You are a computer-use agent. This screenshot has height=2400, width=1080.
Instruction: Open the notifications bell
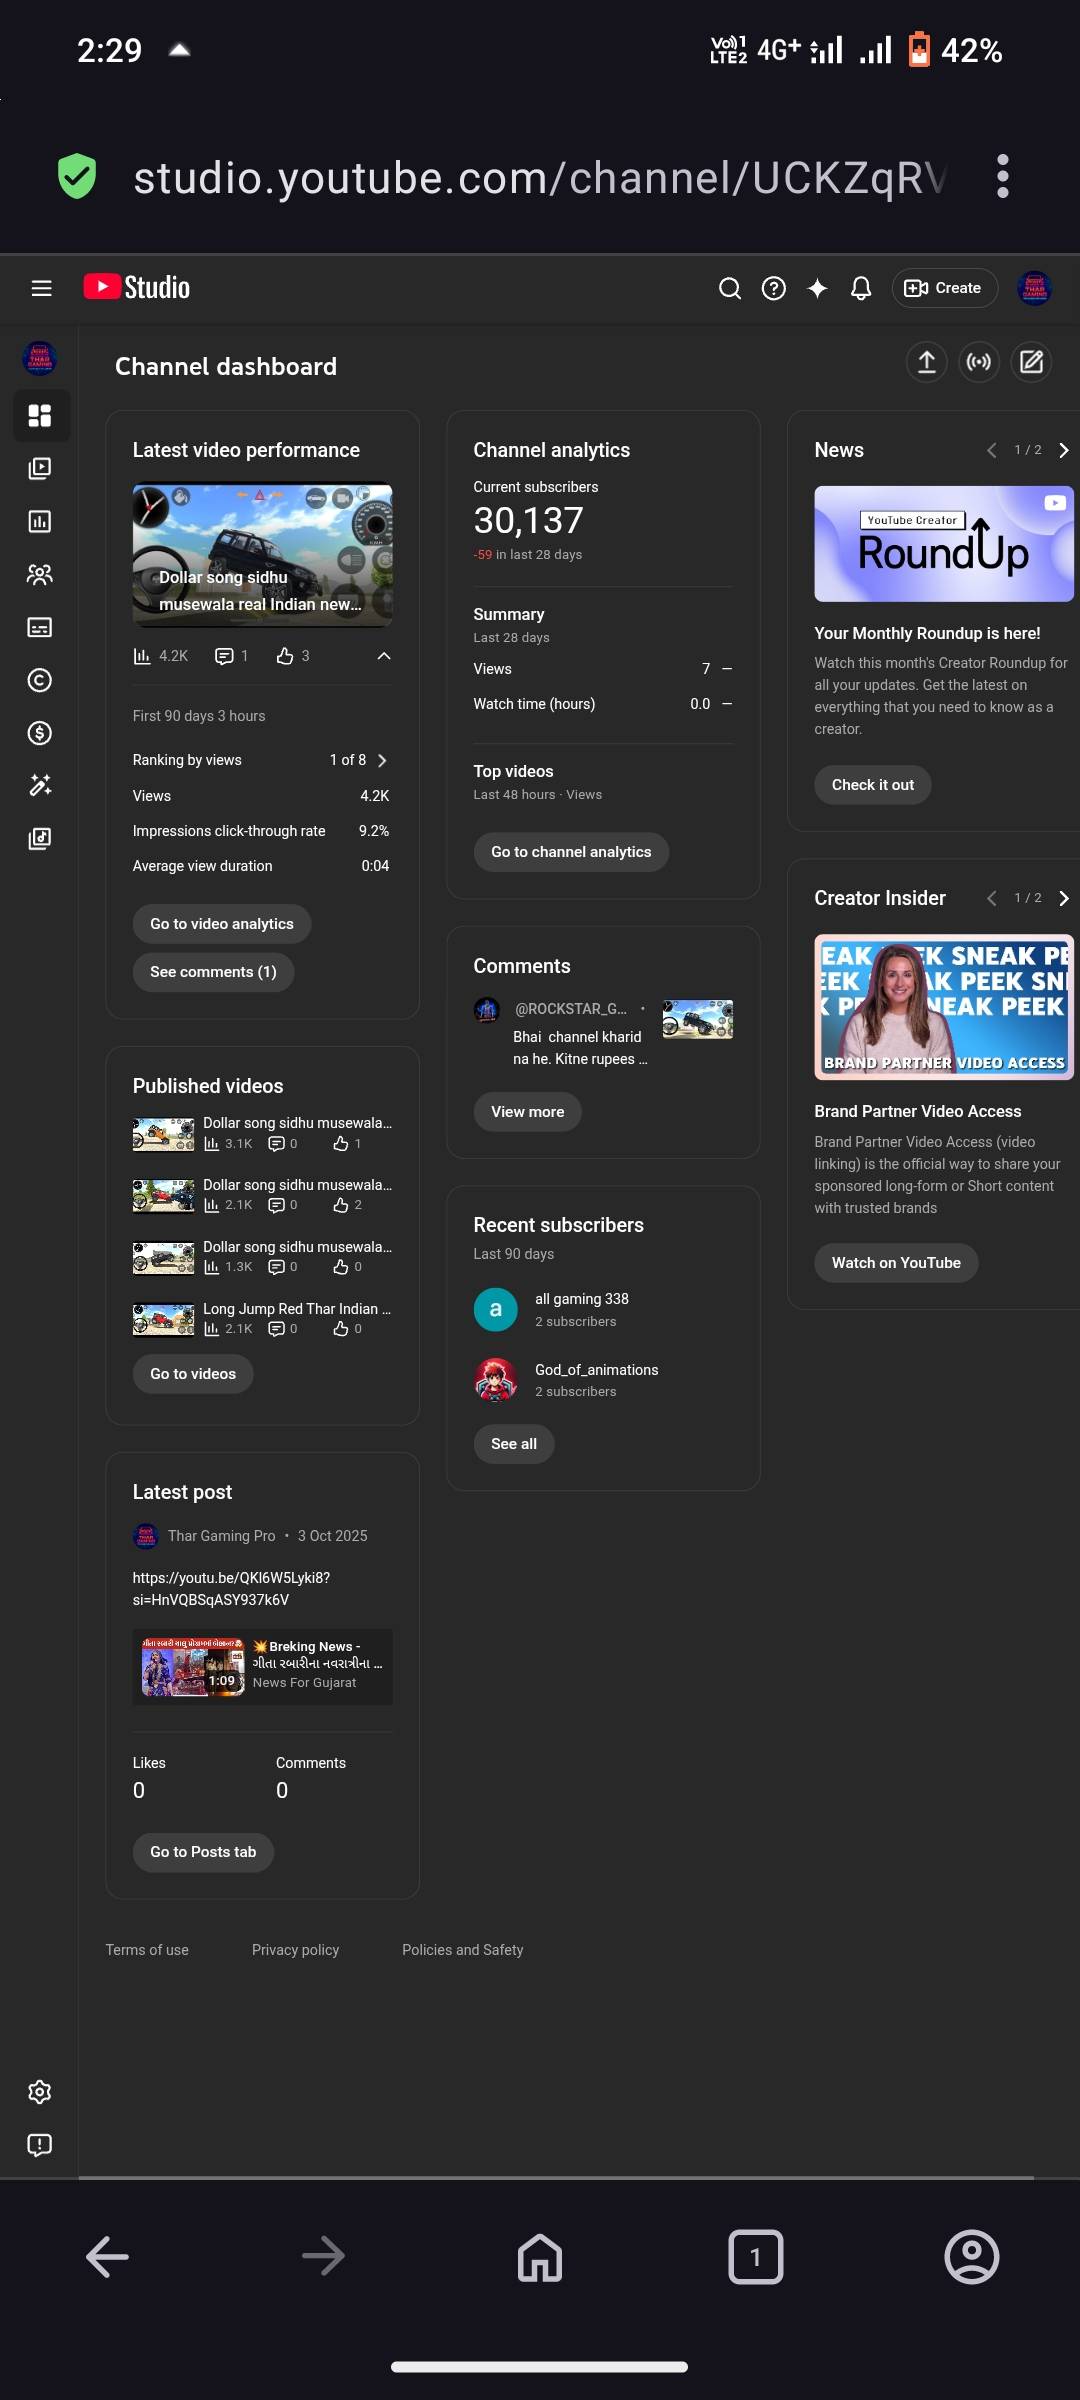tap(860, 288)
